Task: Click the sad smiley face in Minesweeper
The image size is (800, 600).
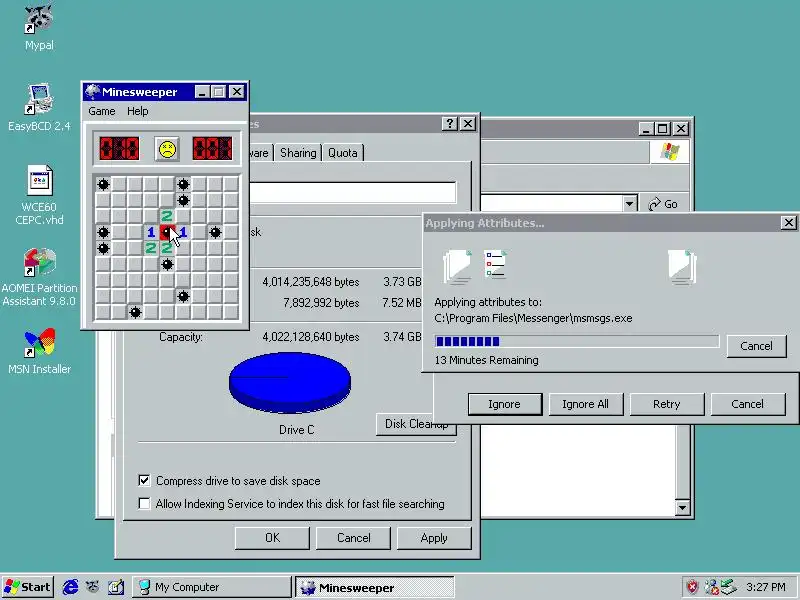Action: (x=167, y=149)
